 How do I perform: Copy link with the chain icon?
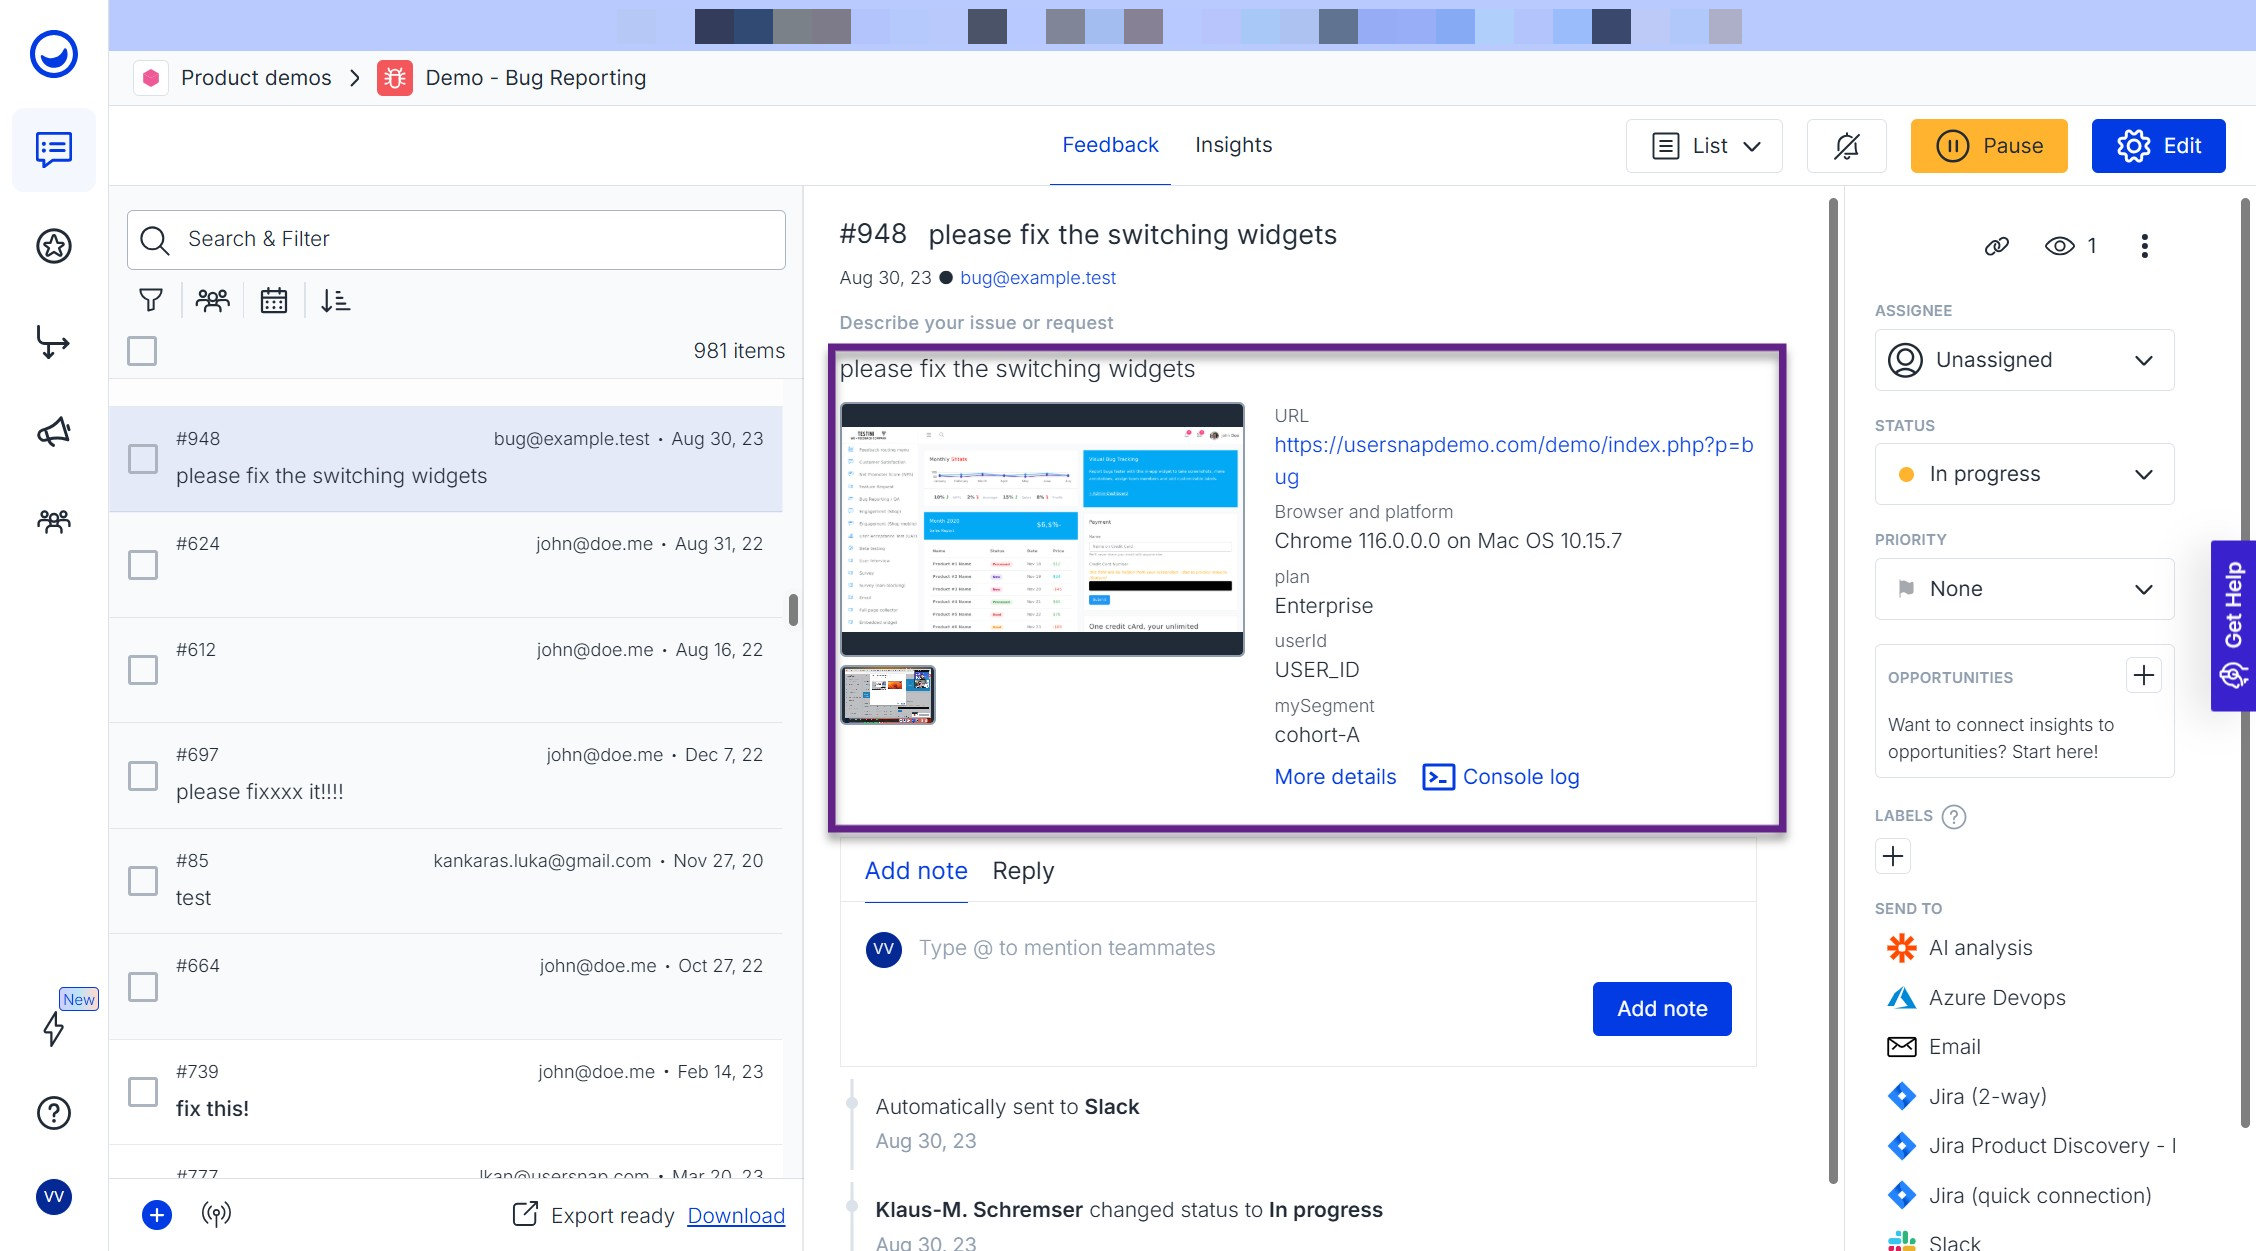1996,246
